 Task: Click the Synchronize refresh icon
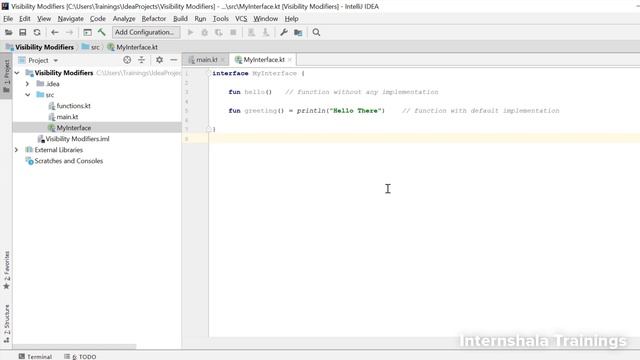click(37, 32)
